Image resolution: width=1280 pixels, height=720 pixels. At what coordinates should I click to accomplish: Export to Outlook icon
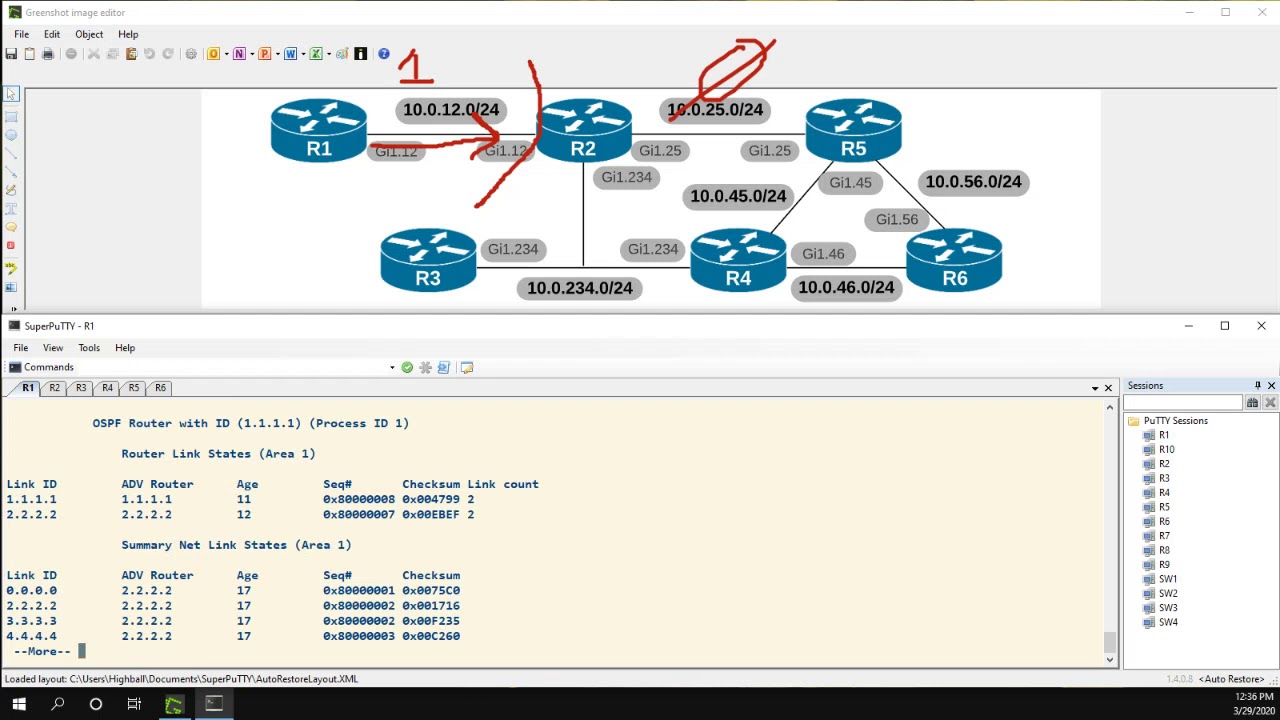click(213, 54)
